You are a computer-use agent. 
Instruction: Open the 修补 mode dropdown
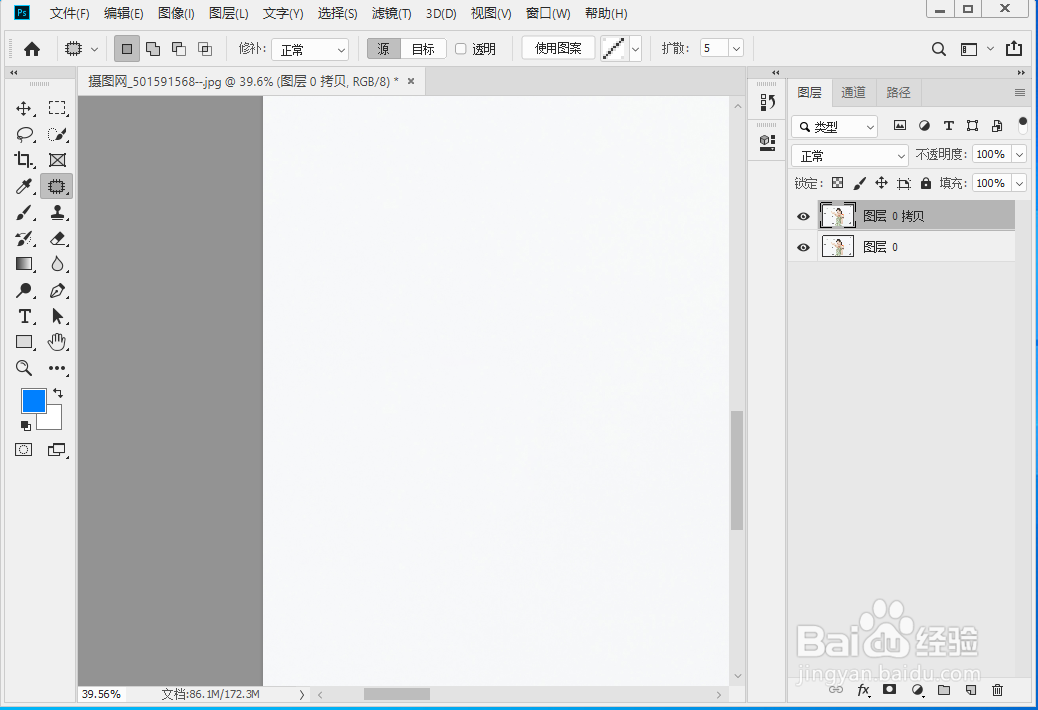click(310, 50)
